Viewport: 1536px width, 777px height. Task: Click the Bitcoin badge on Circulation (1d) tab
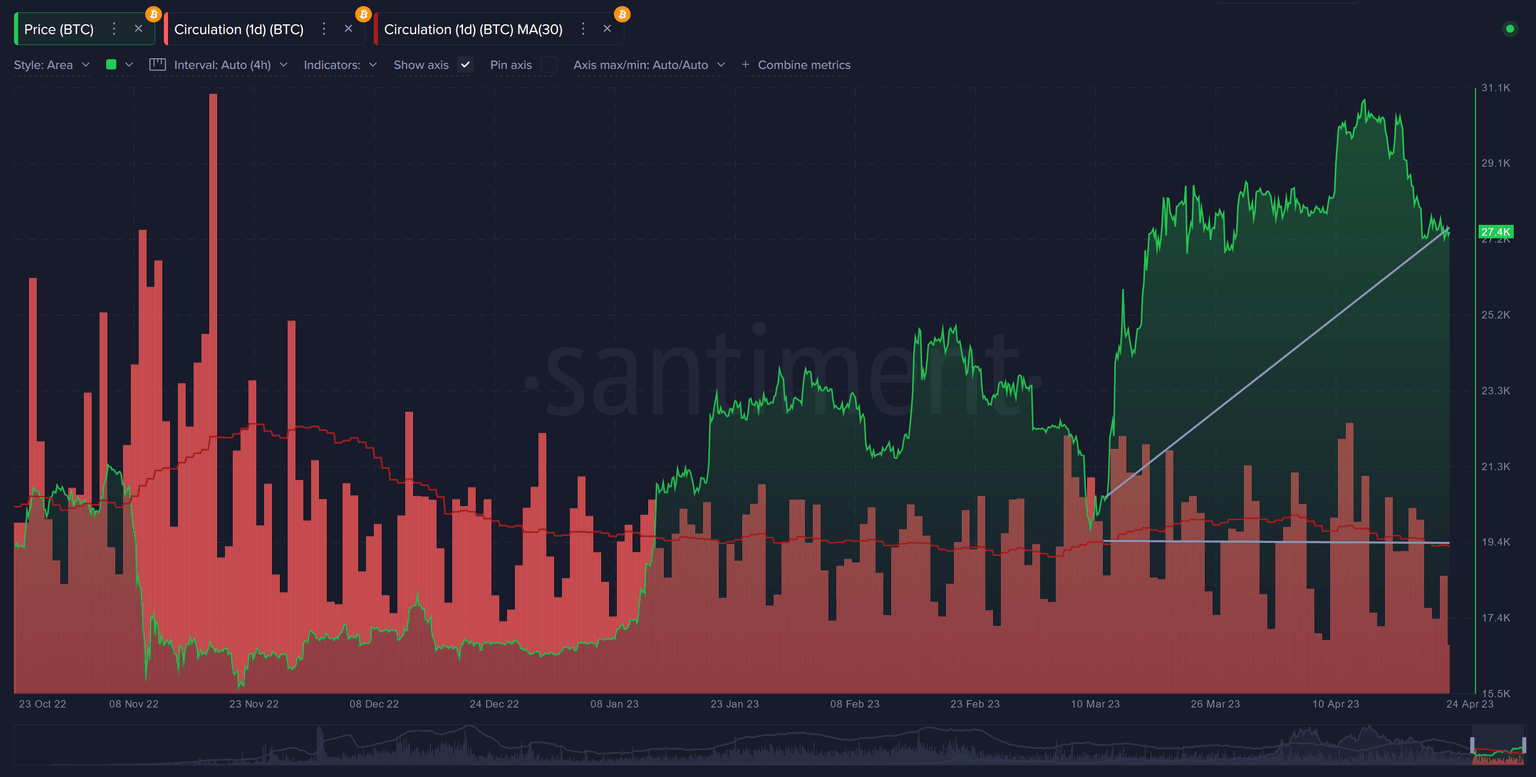[x=362, y=14]
